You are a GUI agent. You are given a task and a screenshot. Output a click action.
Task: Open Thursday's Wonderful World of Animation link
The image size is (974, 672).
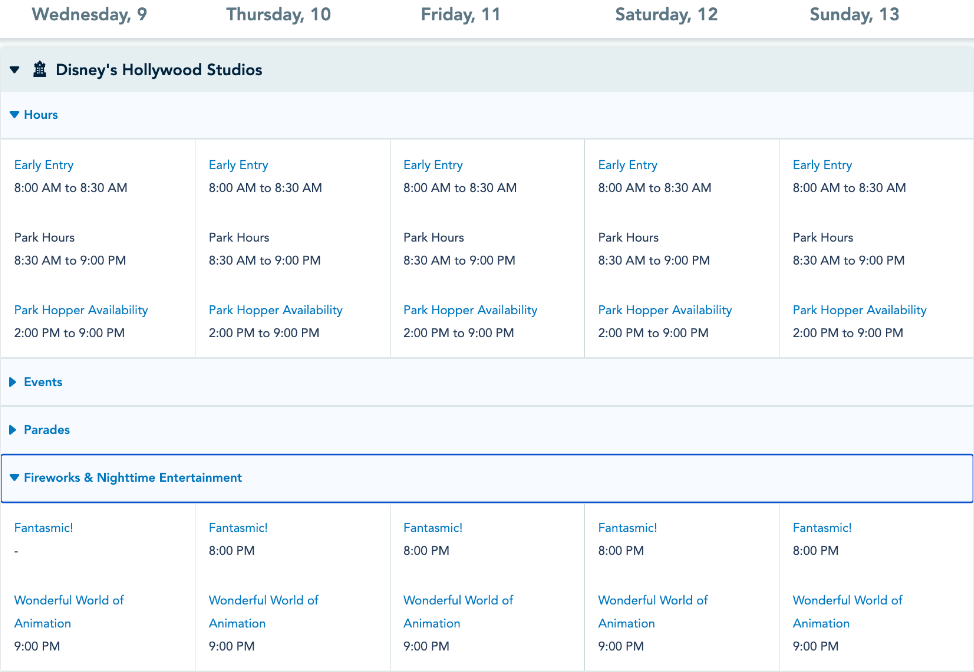(x=263, y=611)
